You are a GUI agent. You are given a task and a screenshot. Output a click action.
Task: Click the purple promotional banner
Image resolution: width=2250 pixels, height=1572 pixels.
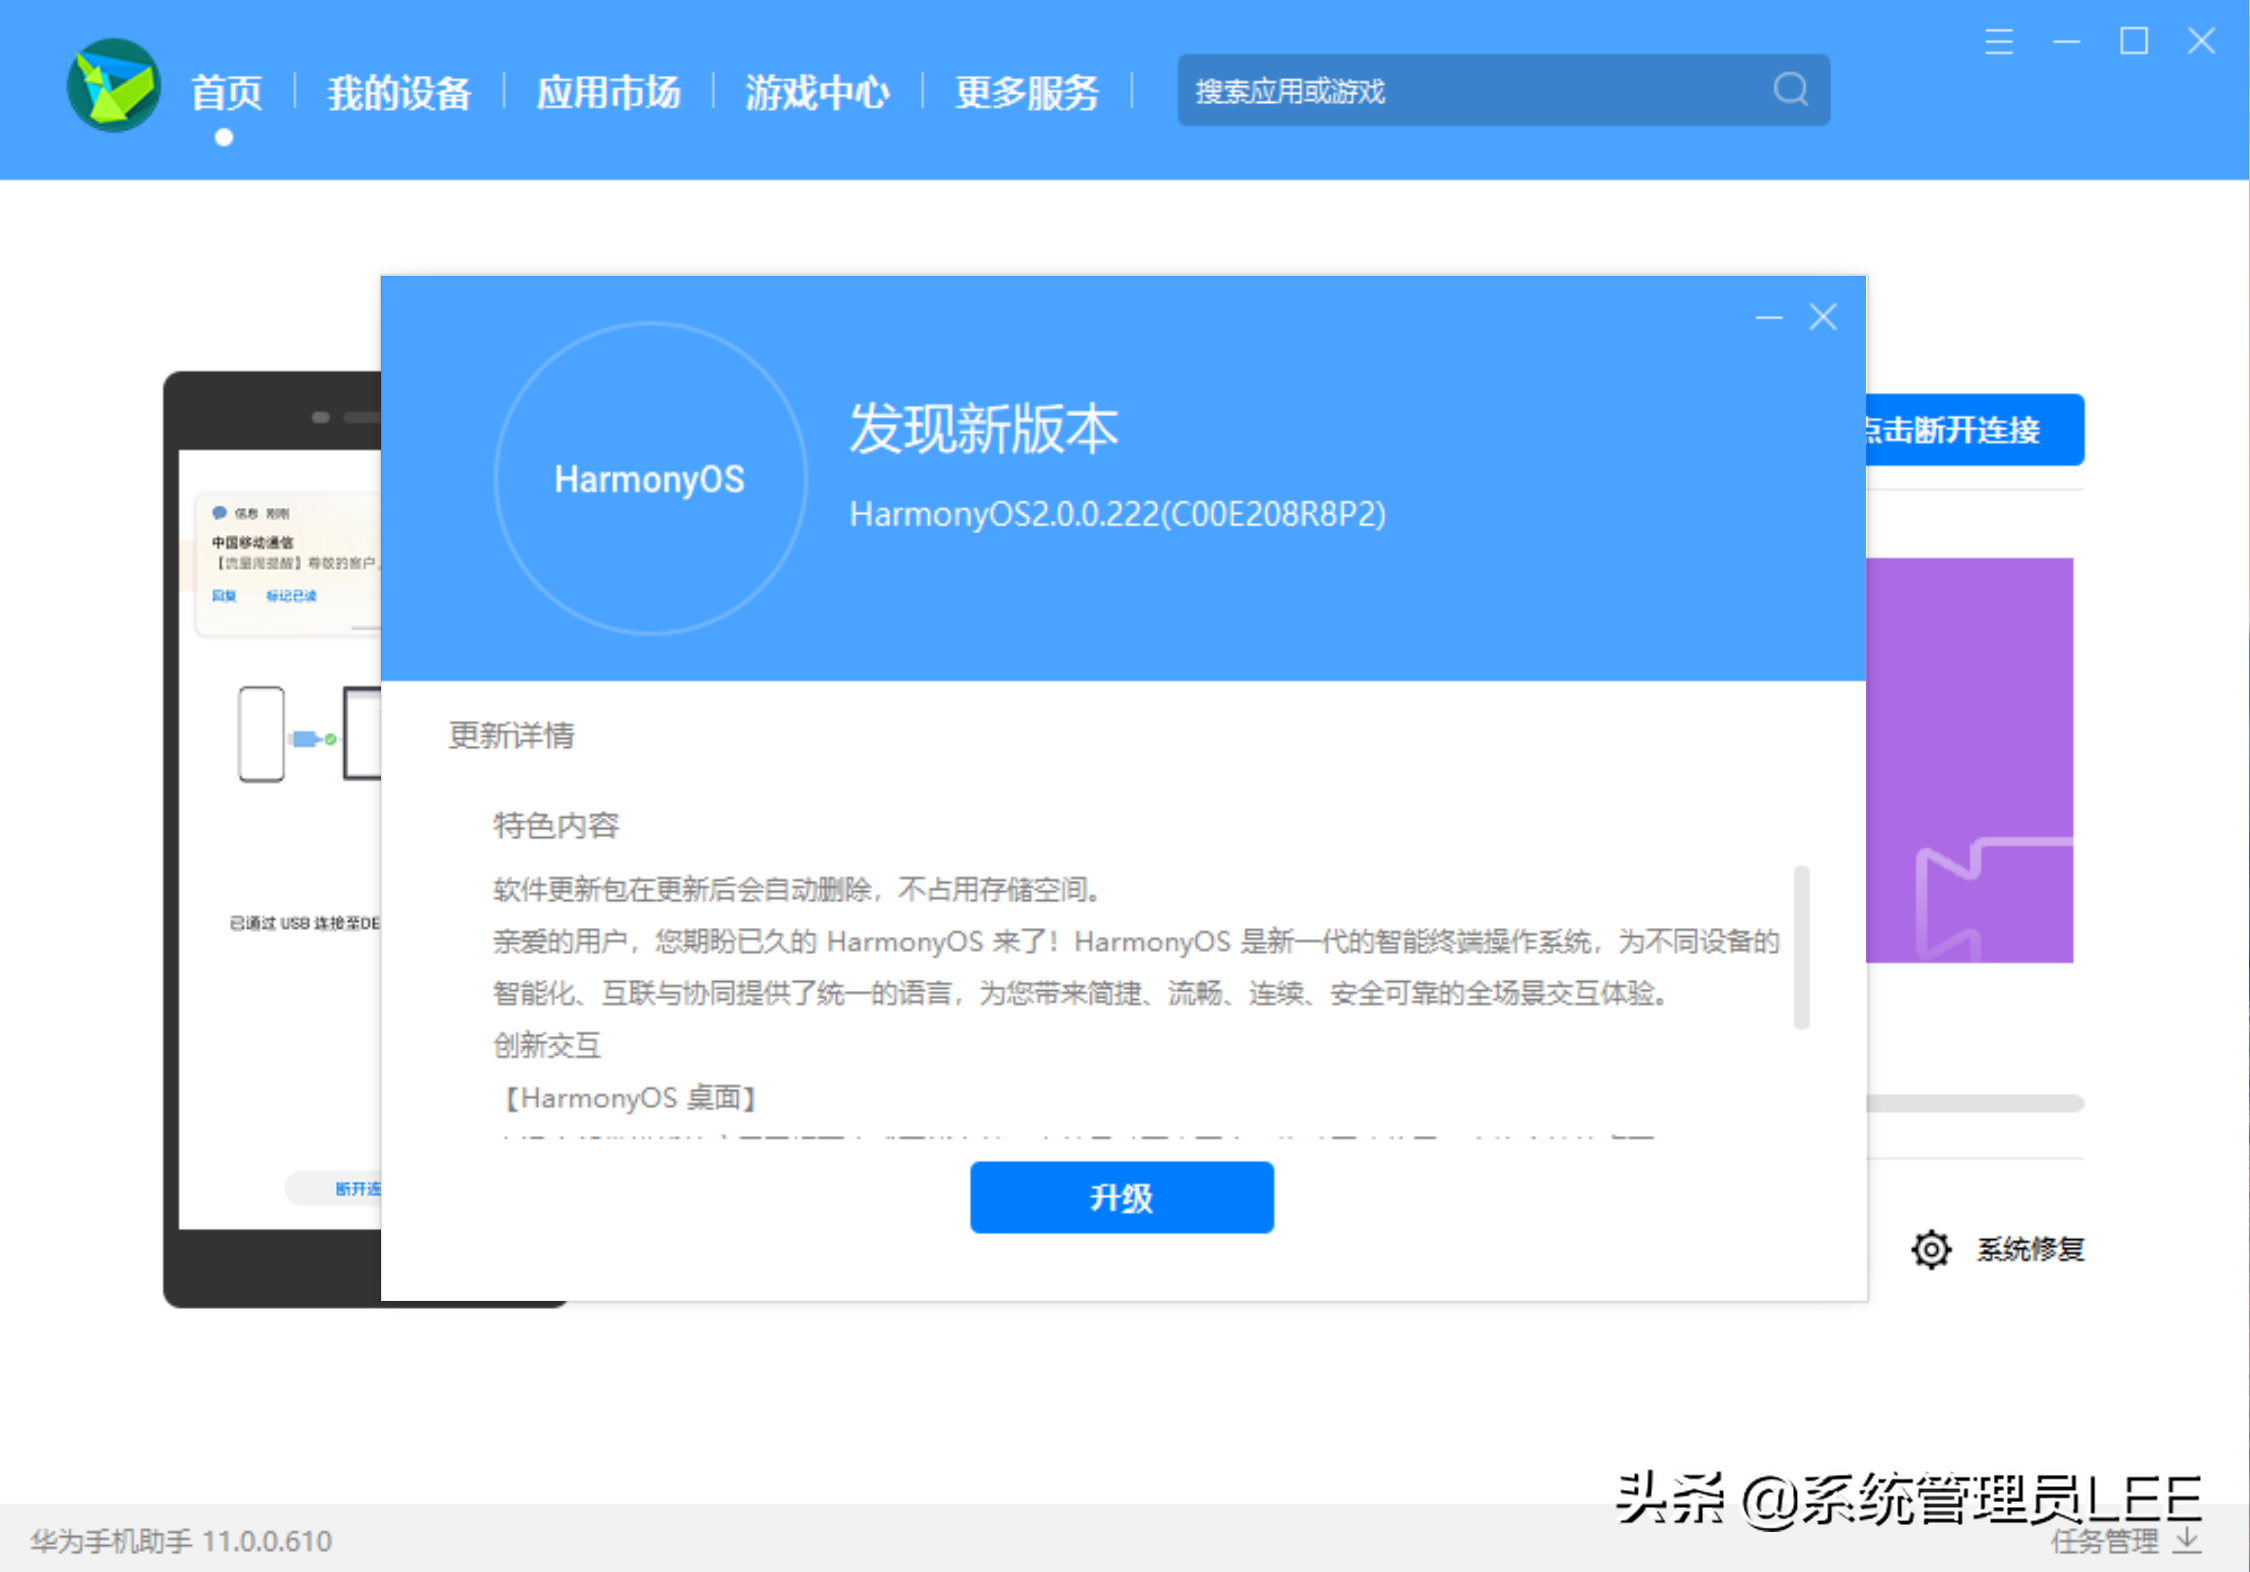[x=1968, y=760]
